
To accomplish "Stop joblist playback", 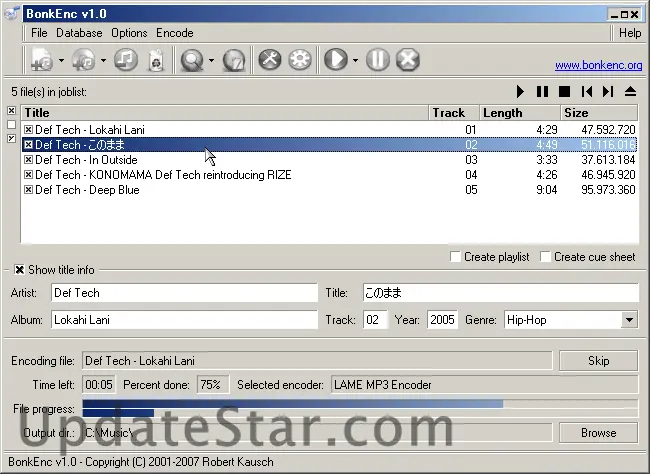I will tap(564, 92).
